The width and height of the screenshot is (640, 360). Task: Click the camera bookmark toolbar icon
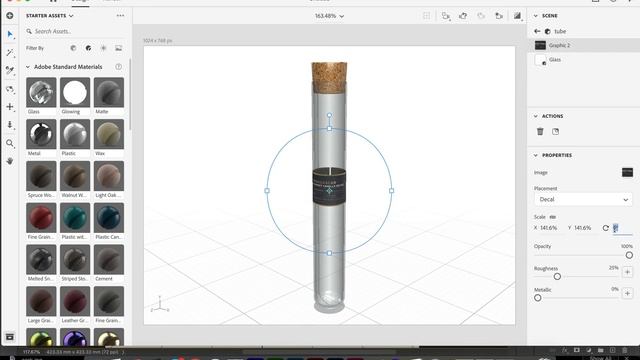[499, 16]
